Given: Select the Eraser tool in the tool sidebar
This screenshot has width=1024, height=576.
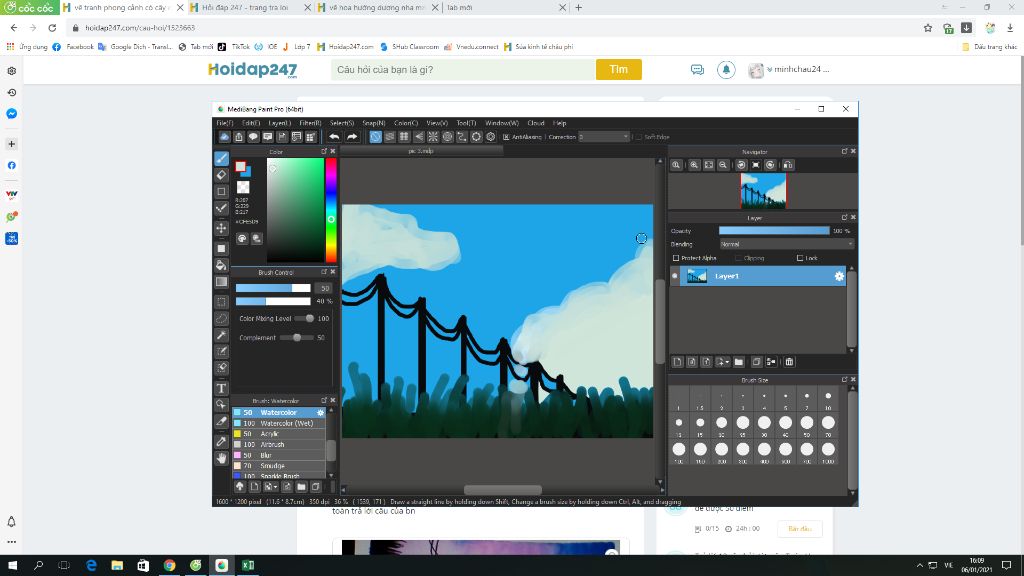Looking at the screenshot, I should (x=221, y=175).
